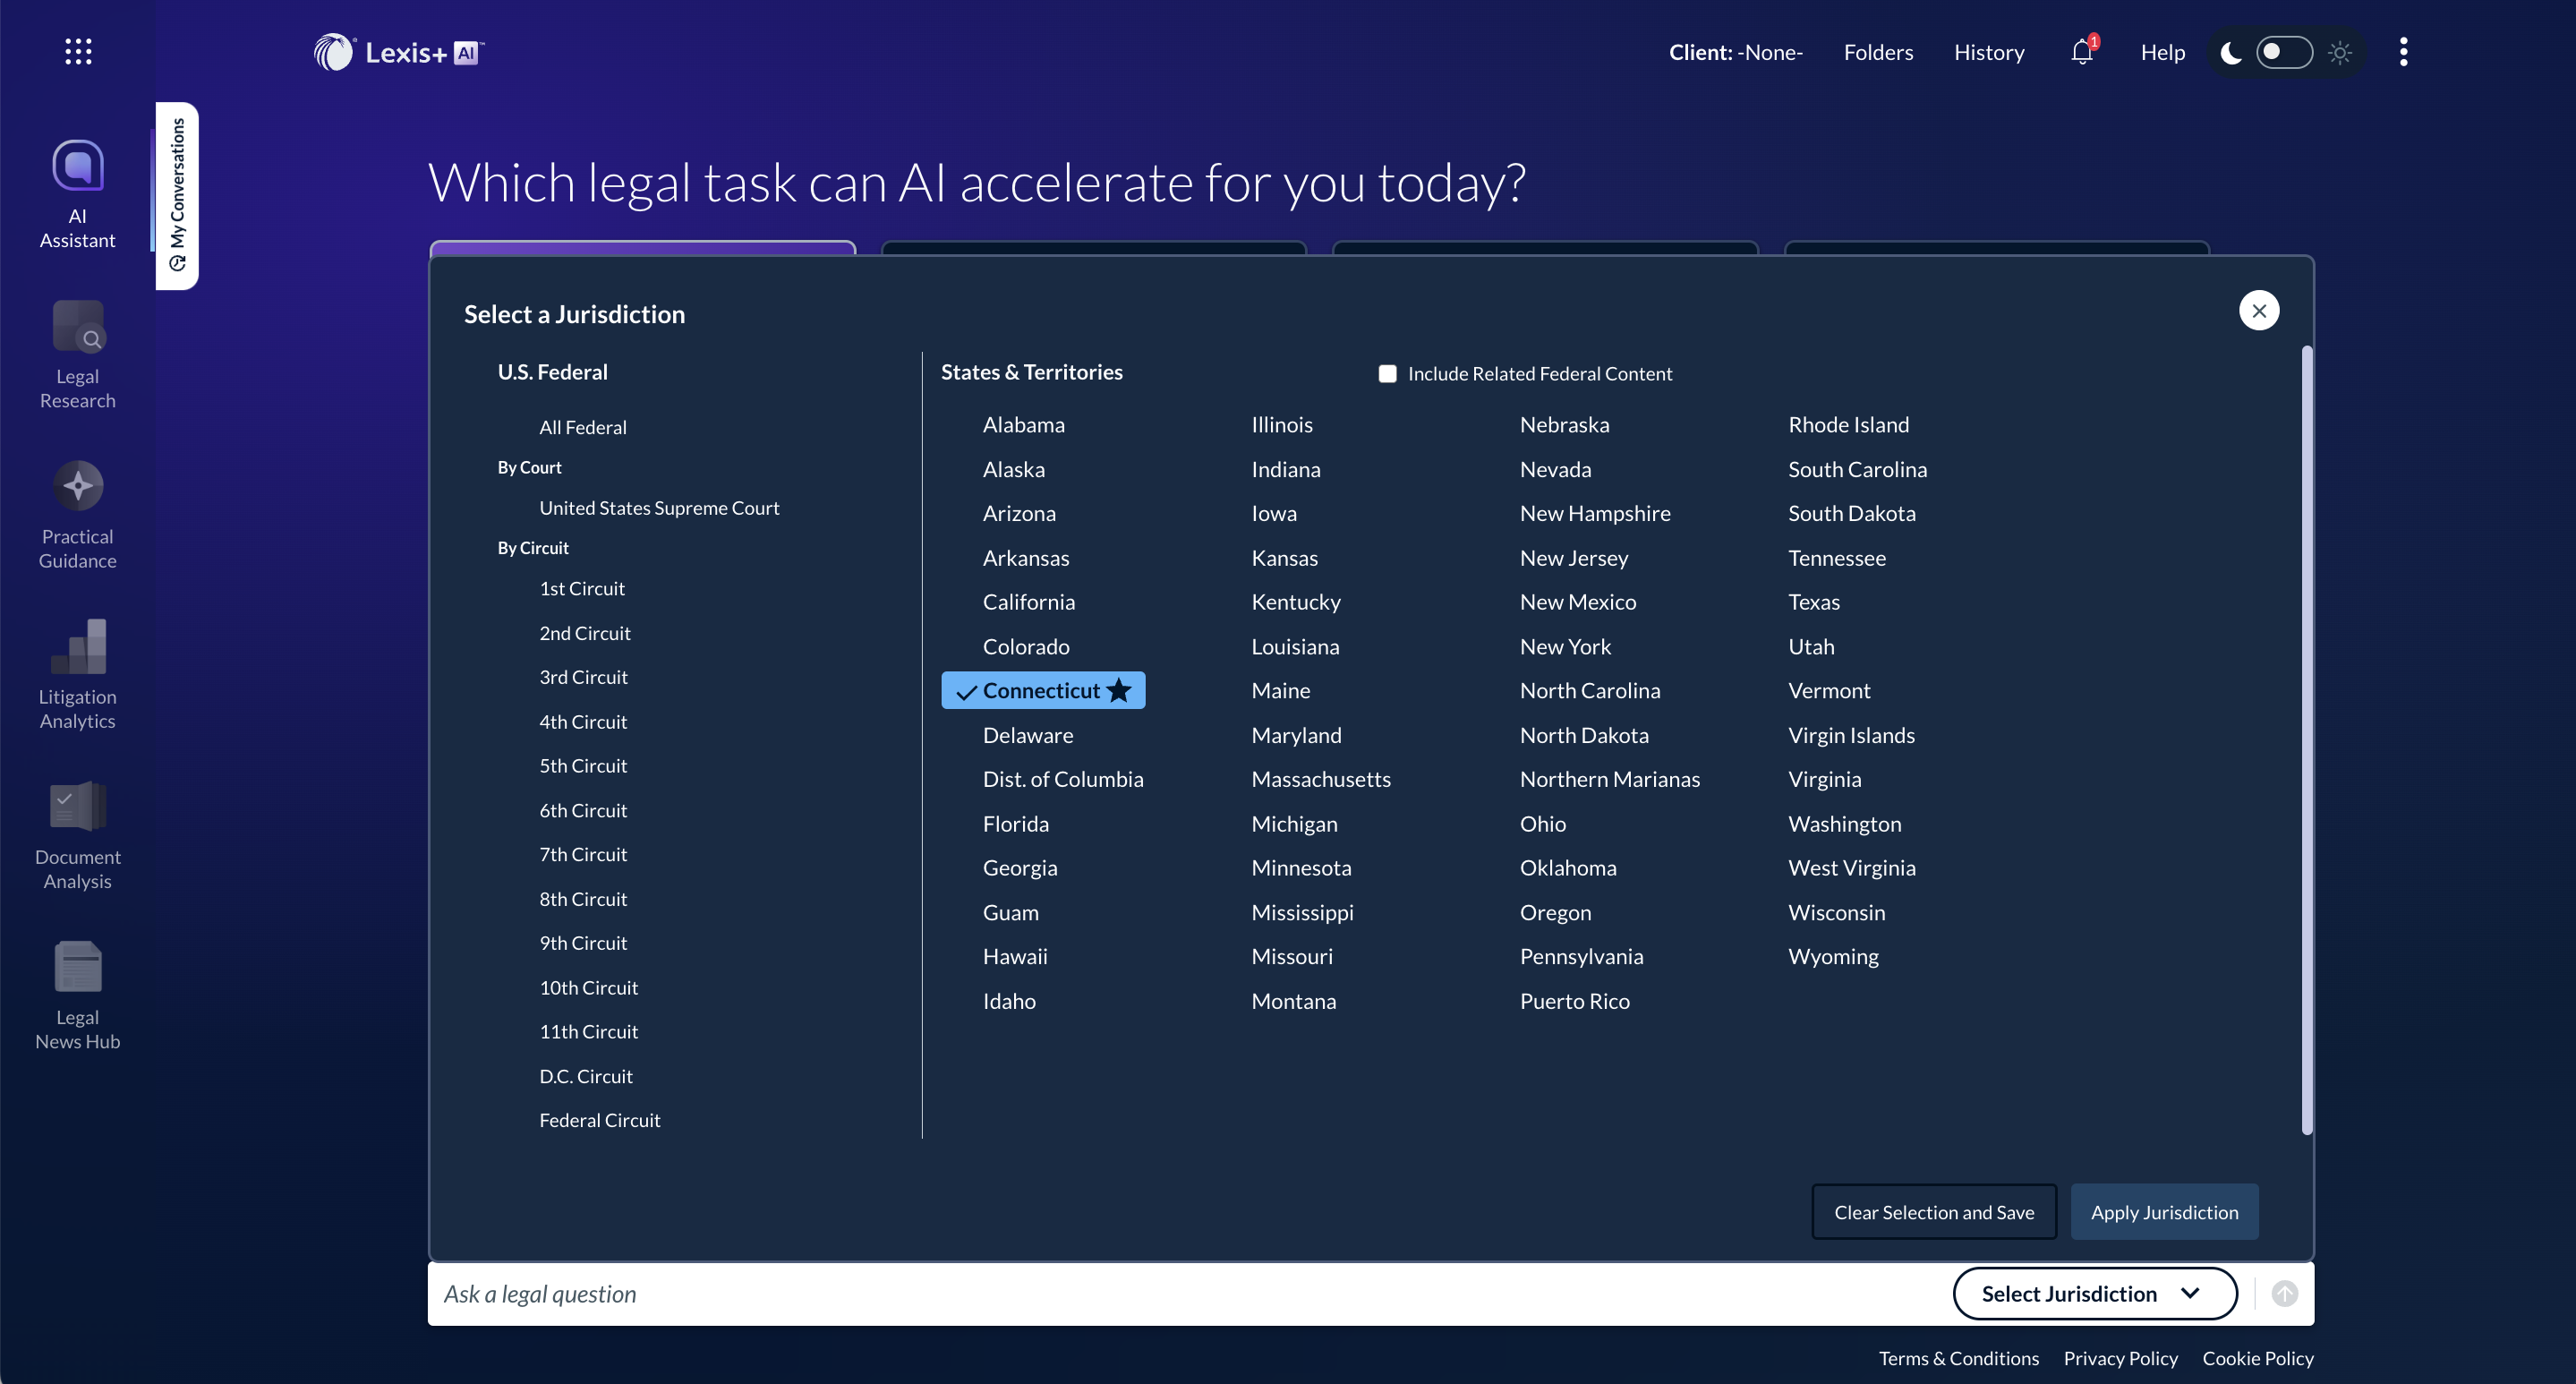Select California

click(x=1029, y=601)
